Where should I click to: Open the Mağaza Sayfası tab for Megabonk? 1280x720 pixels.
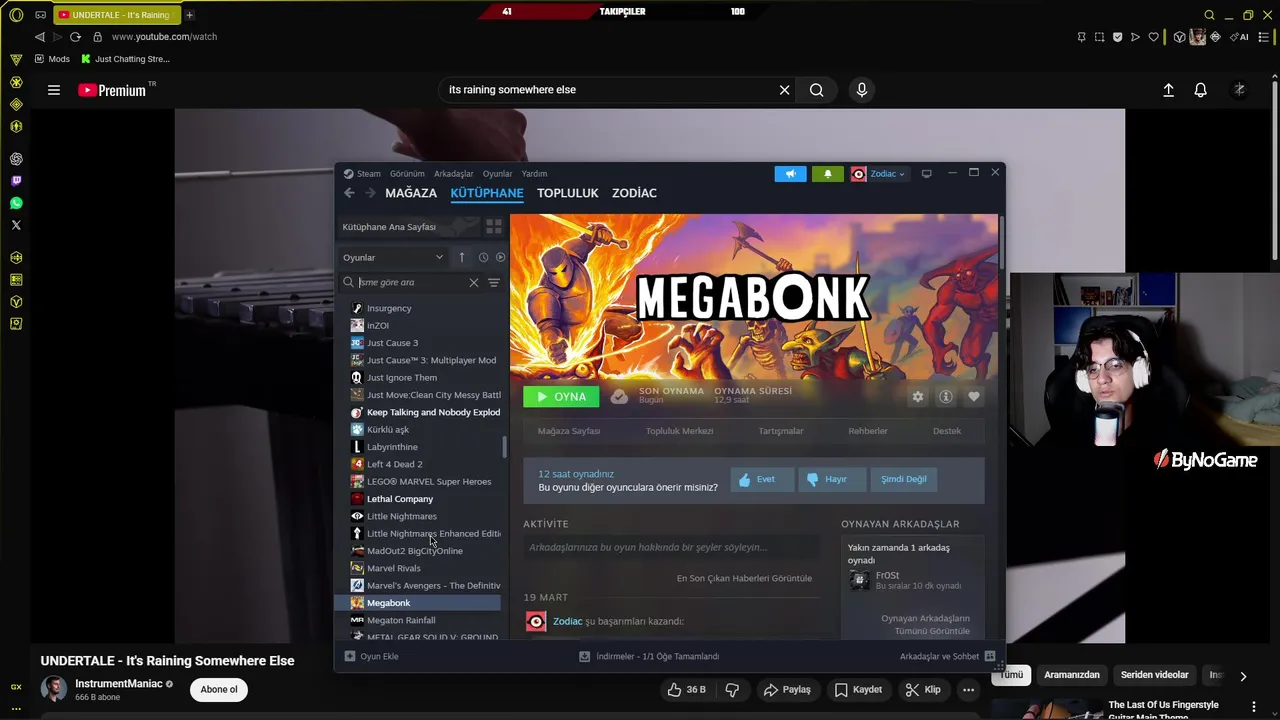(x=569, y=431)
